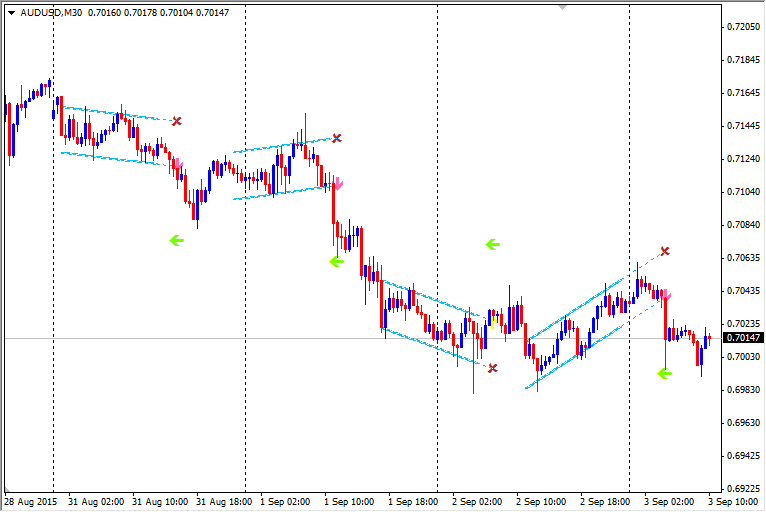Click the 0.69630 price scale label
This screenshot has width=766, height=512.
pyautogui.click(x=744, y=423)
